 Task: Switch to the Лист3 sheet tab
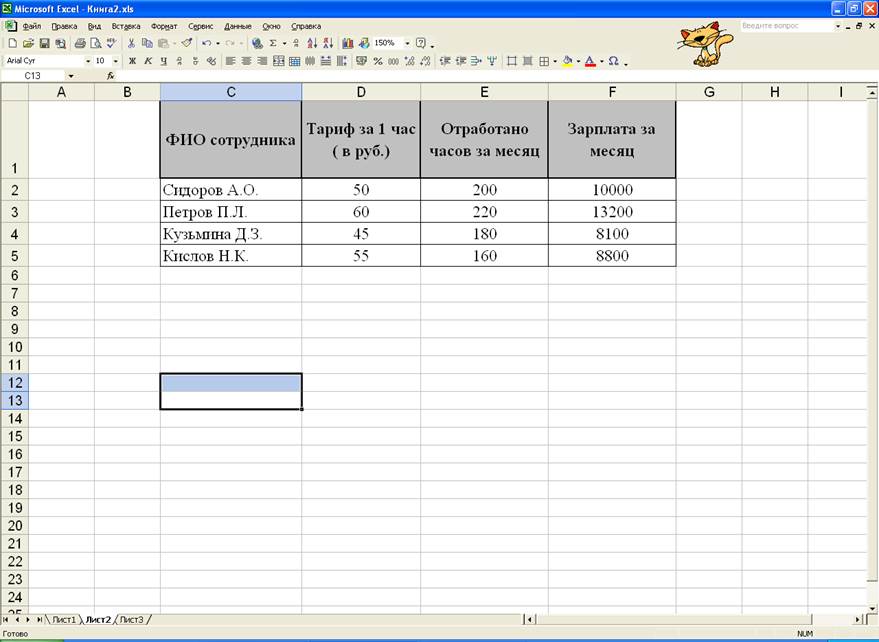132,620
